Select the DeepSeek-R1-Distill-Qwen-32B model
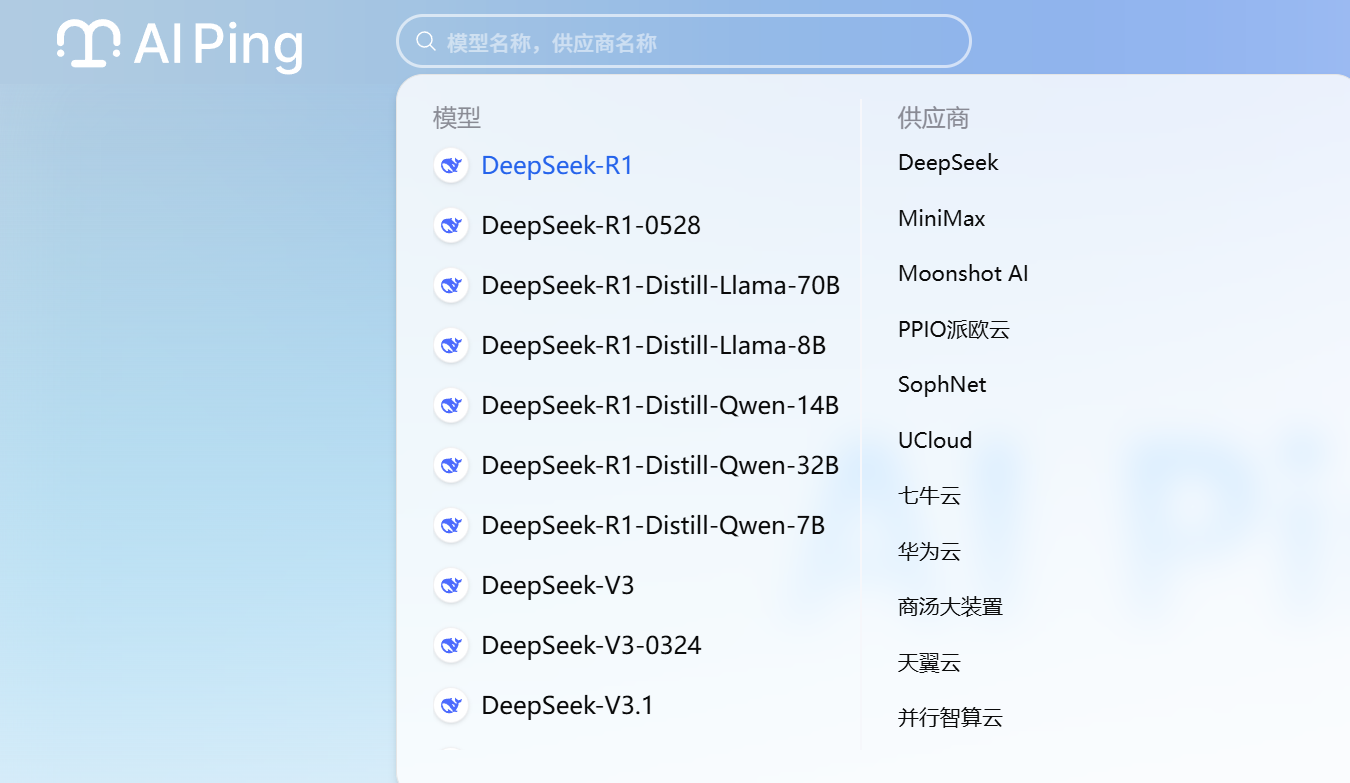Viewport: 1350px width, 783px height. 660,465
